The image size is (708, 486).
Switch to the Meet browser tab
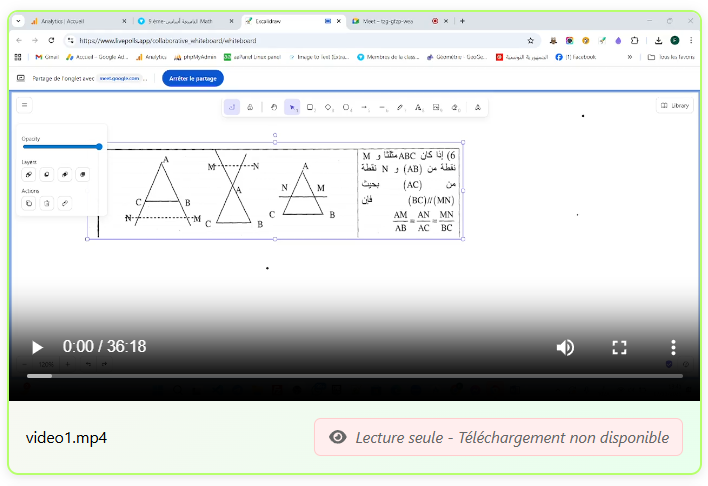385,21
